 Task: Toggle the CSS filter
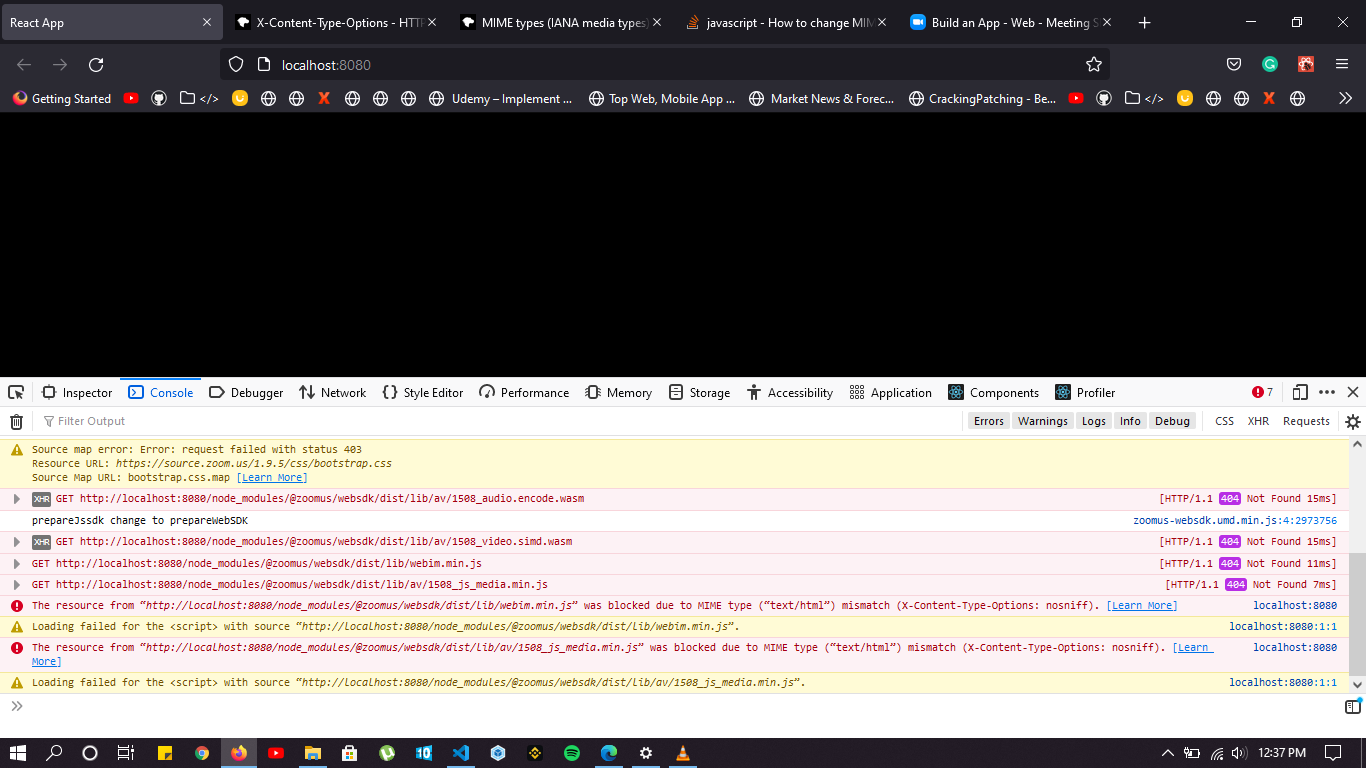pyautogui.click(x=1224, y=421)
